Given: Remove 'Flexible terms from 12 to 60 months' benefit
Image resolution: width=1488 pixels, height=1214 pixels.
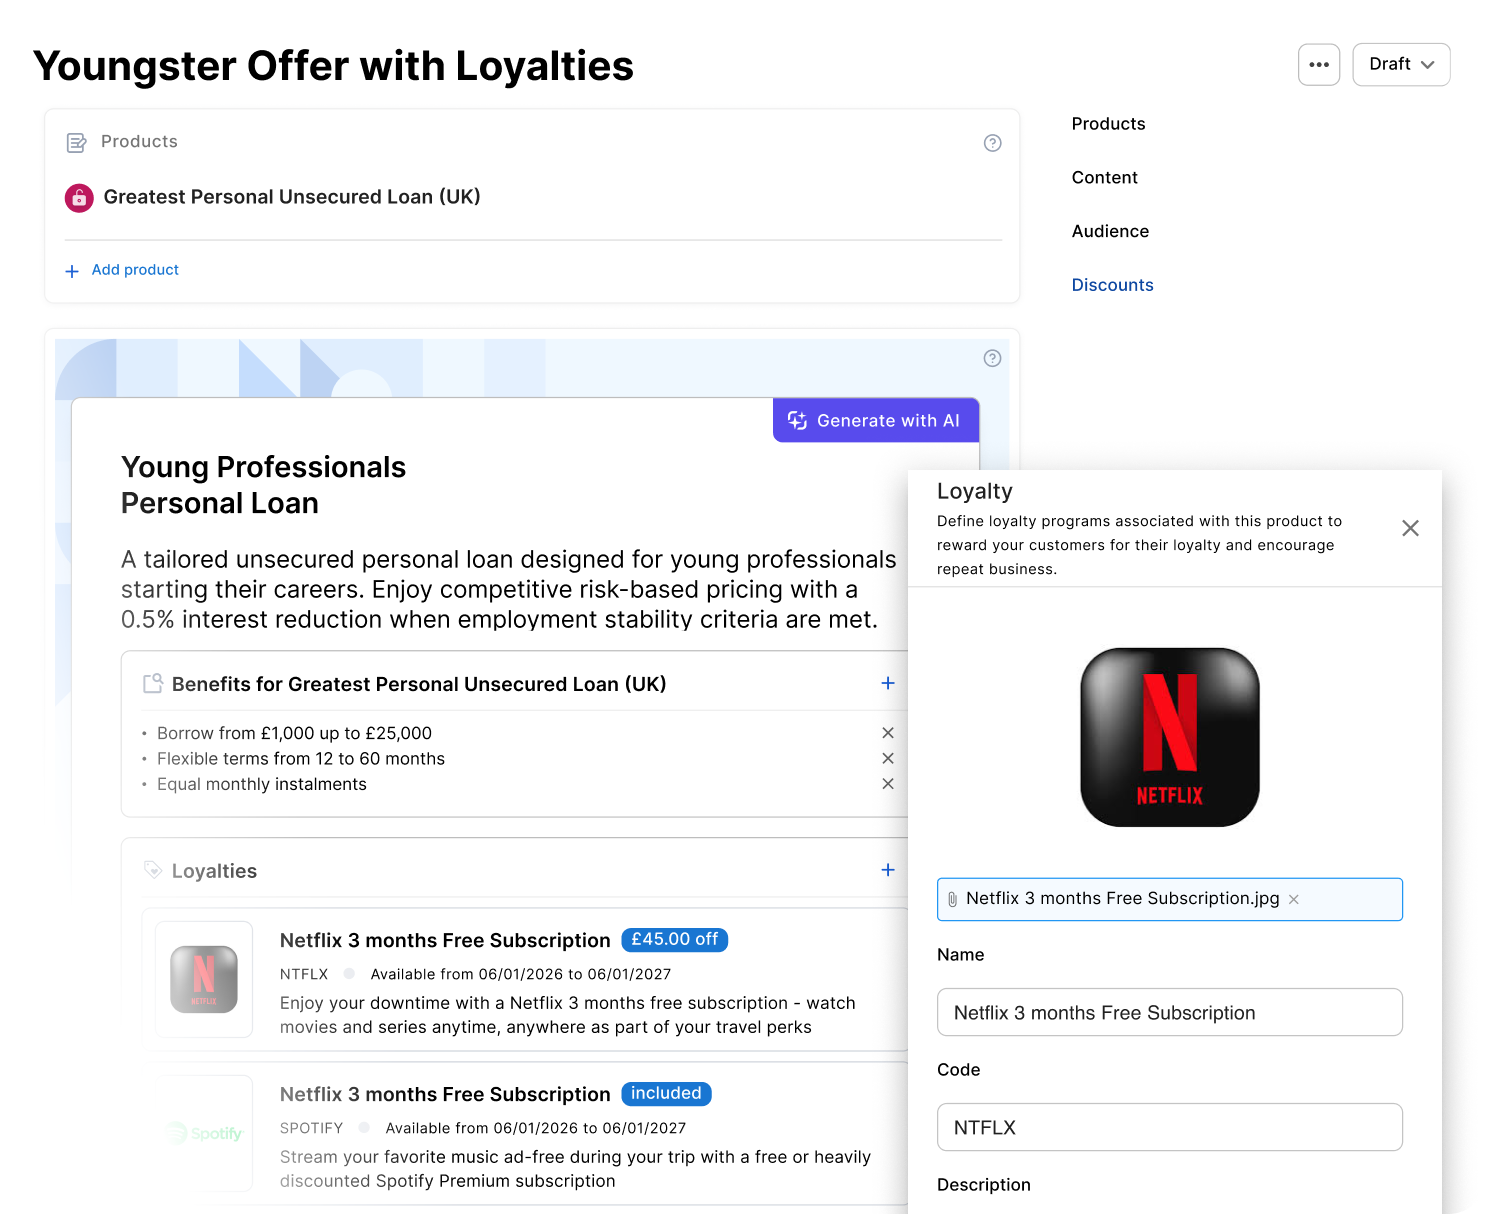Looking at the screenshot, I should (887, 759).
